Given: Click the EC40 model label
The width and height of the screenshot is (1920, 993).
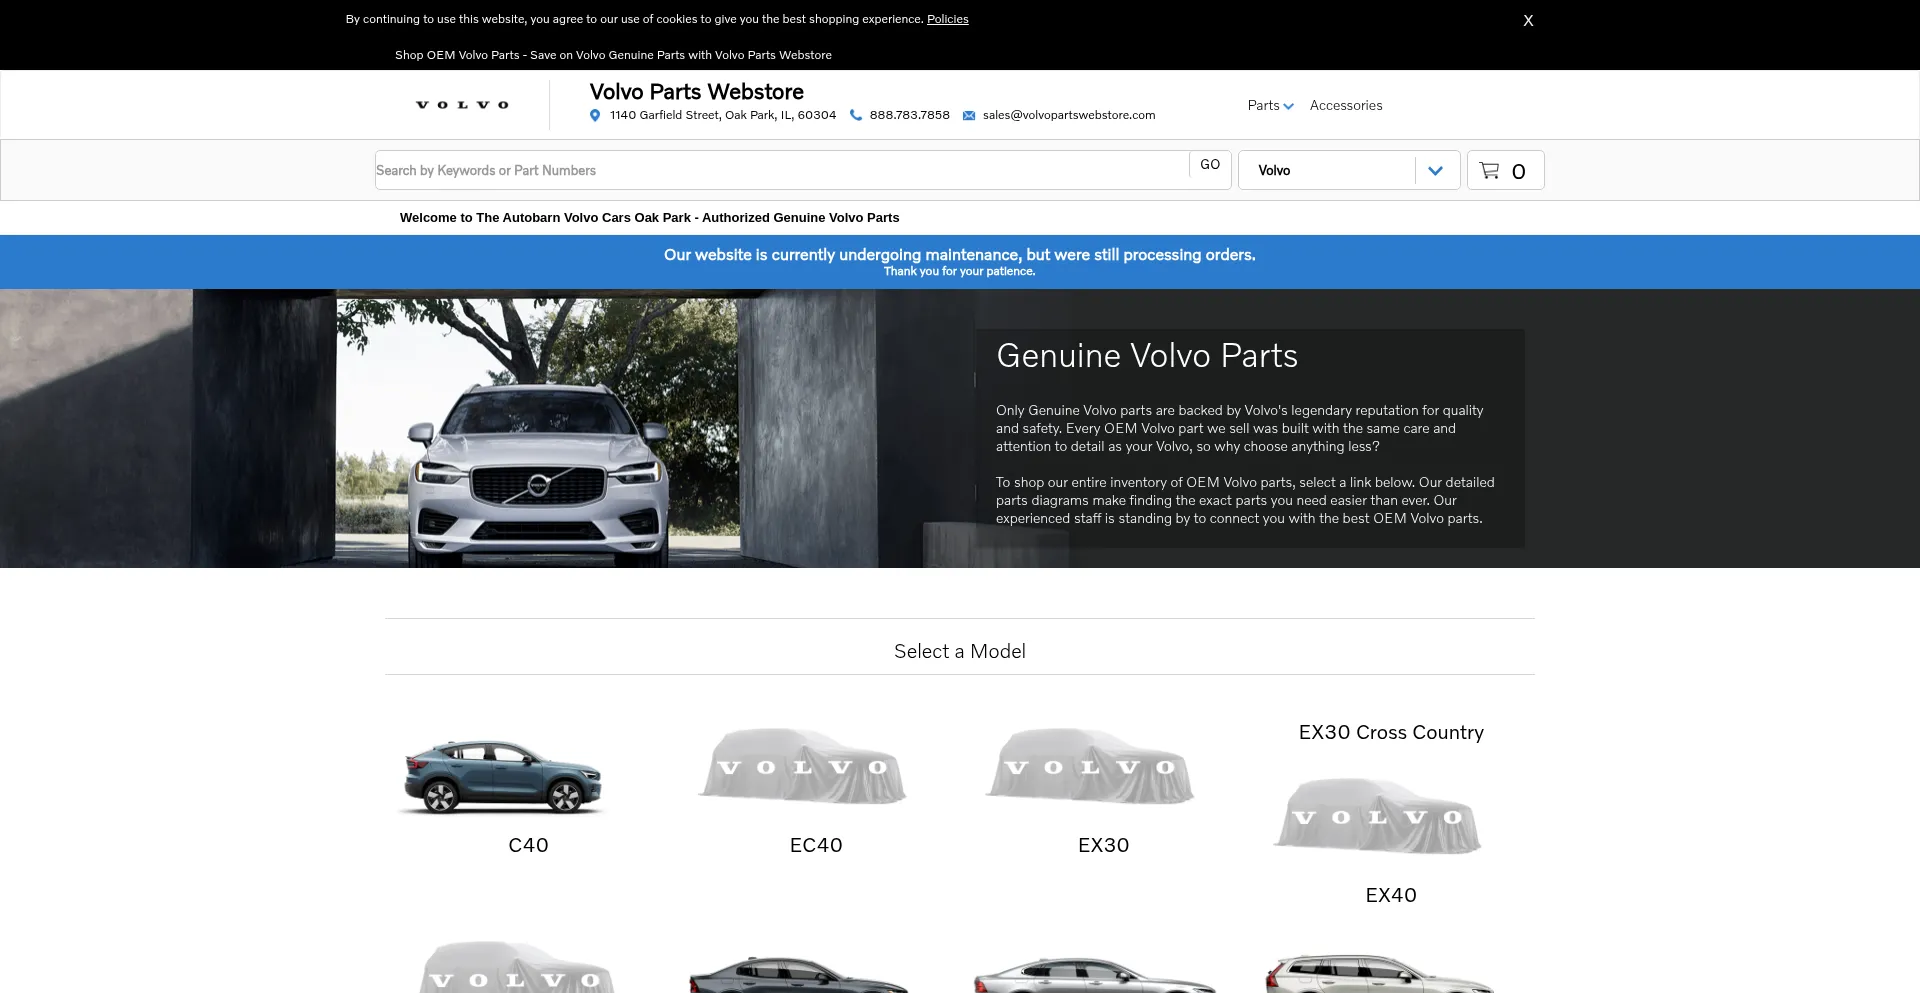Looking at the screenshot, I should pos(816,845).
